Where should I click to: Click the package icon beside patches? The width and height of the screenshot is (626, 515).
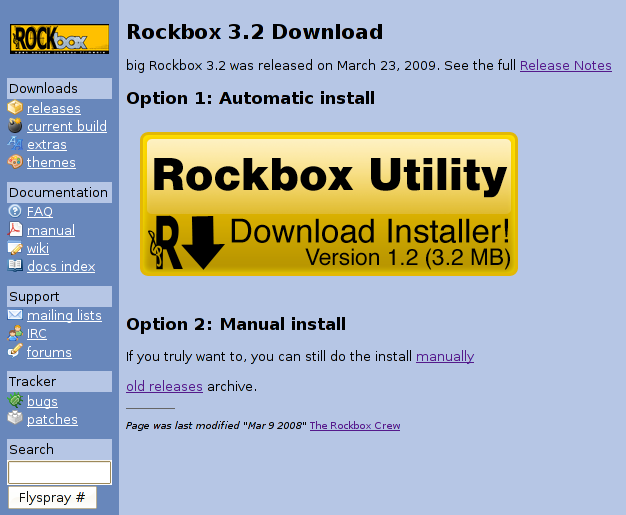pos(15,418)
